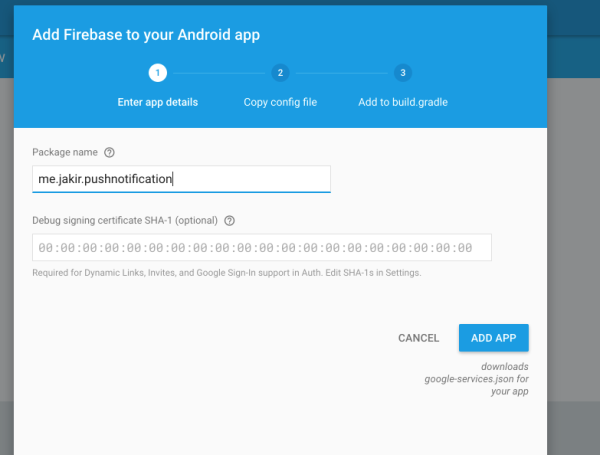Select the "Enter app details" step label
The height and width of the screenshot is (455, 600).
pyautogui.click(x=156, y=102)
